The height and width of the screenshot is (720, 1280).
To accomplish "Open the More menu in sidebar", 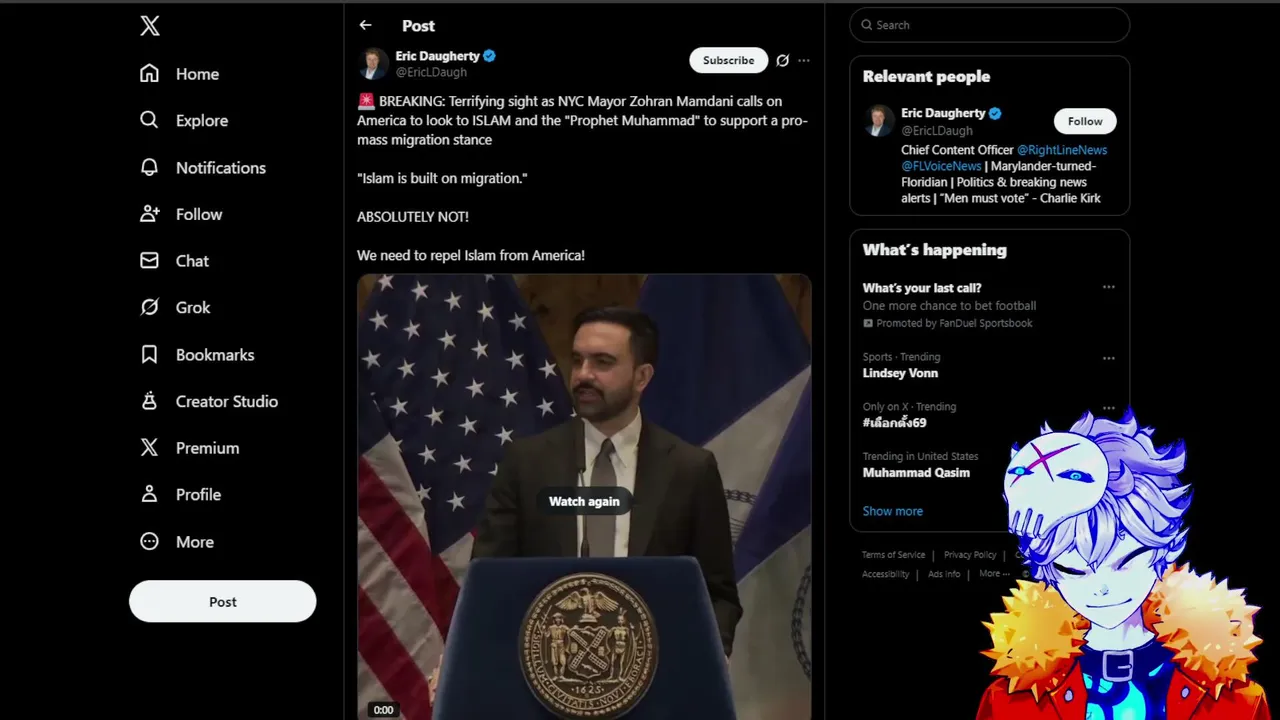I will coord(177,541).
